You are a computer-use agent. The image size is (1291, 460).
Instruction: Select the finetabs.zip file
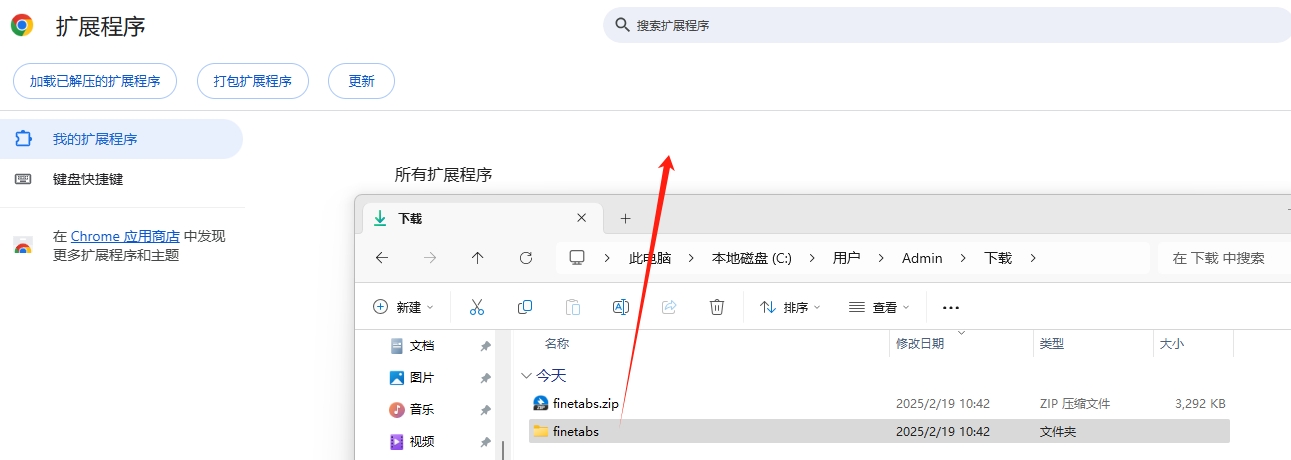tap(586, 403)
